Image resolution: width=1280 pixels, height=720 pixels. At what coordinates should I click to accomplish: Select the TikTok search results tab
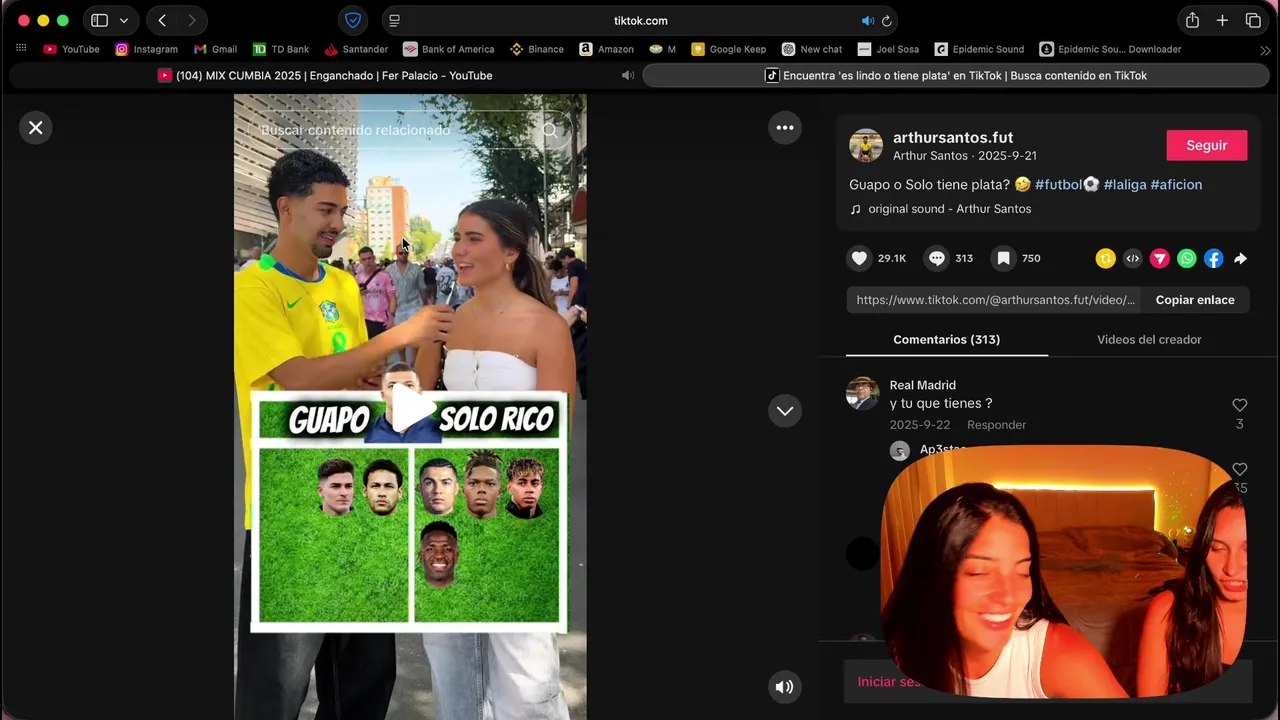[x=956, y=76]
